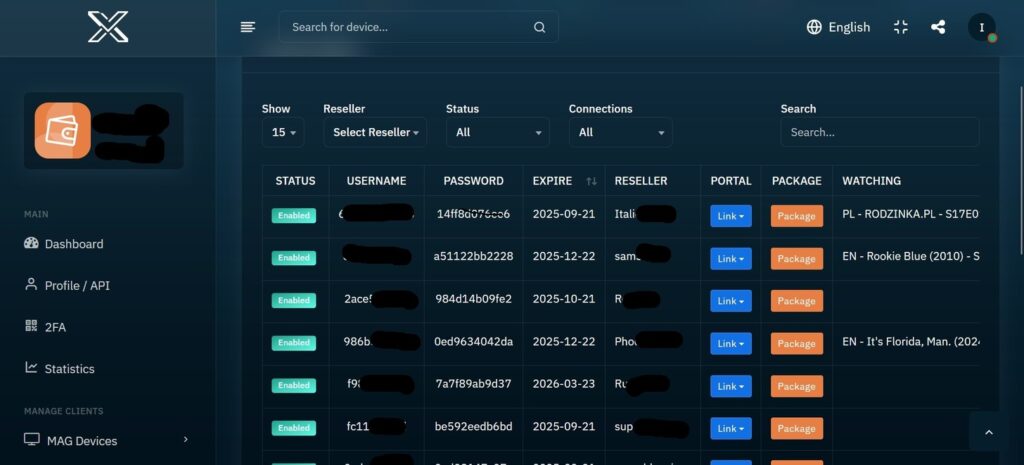Click the 2FA QR code icon

click(31, 327)
